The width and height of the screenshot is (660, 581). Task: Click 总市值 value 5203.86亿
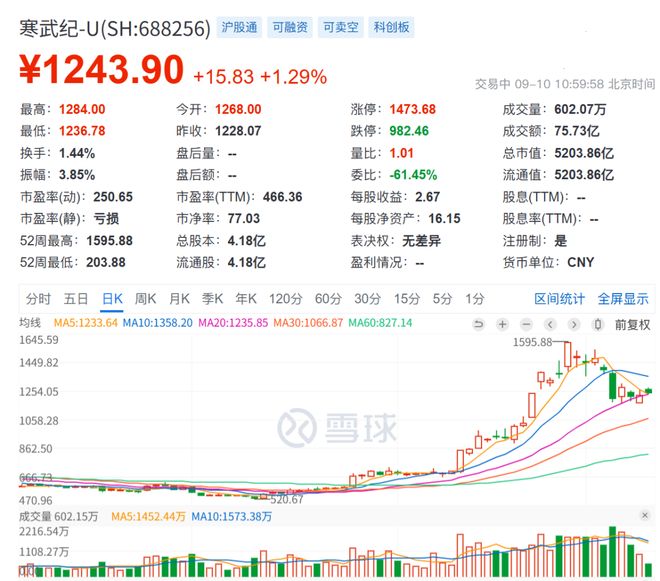click(584, 153)
